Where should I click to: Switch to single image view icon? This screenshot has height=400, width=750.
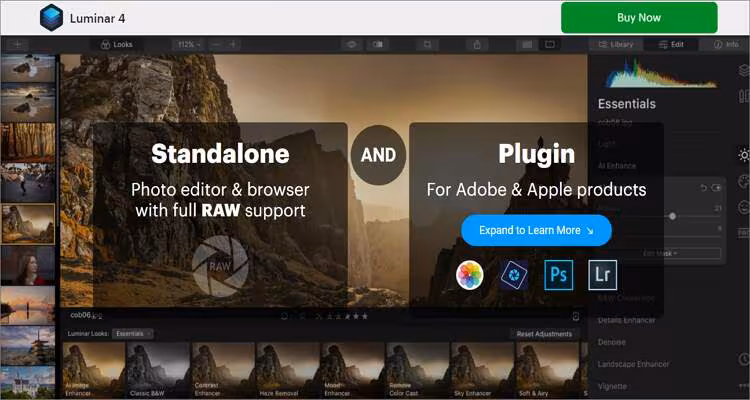[550, 44]
